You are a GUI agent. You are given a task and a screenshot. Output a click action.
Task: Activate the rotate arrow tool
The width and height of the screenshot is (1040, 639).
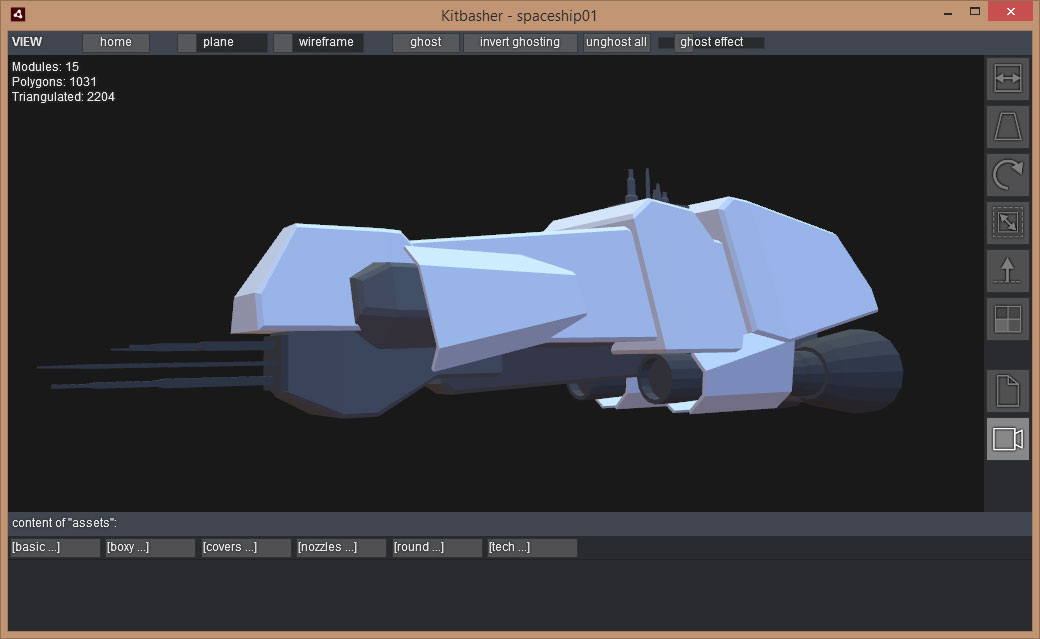click(1007, 176)
